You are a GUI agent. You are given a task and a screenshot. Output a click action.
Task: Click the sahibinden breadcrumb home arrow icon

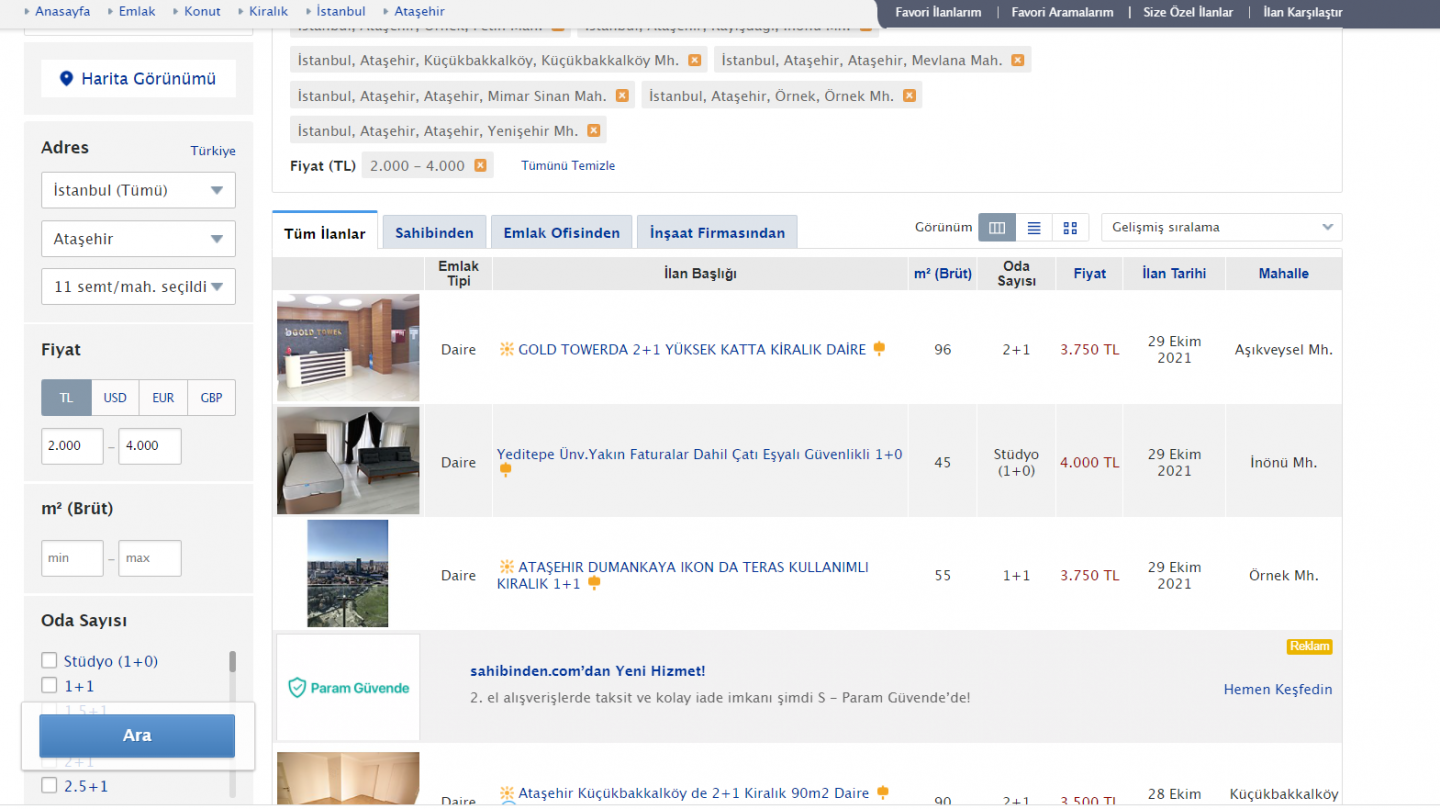pyautogui.click(x=25, y=11)
